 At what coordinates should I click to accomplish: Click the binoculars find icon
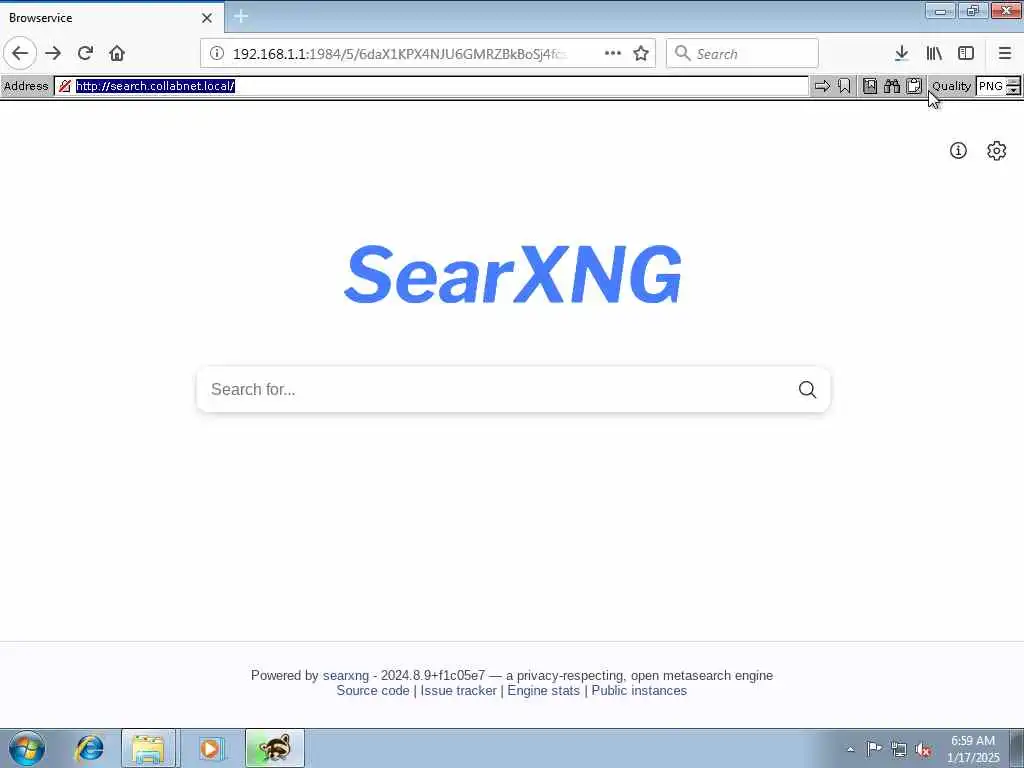click(892, 86)
